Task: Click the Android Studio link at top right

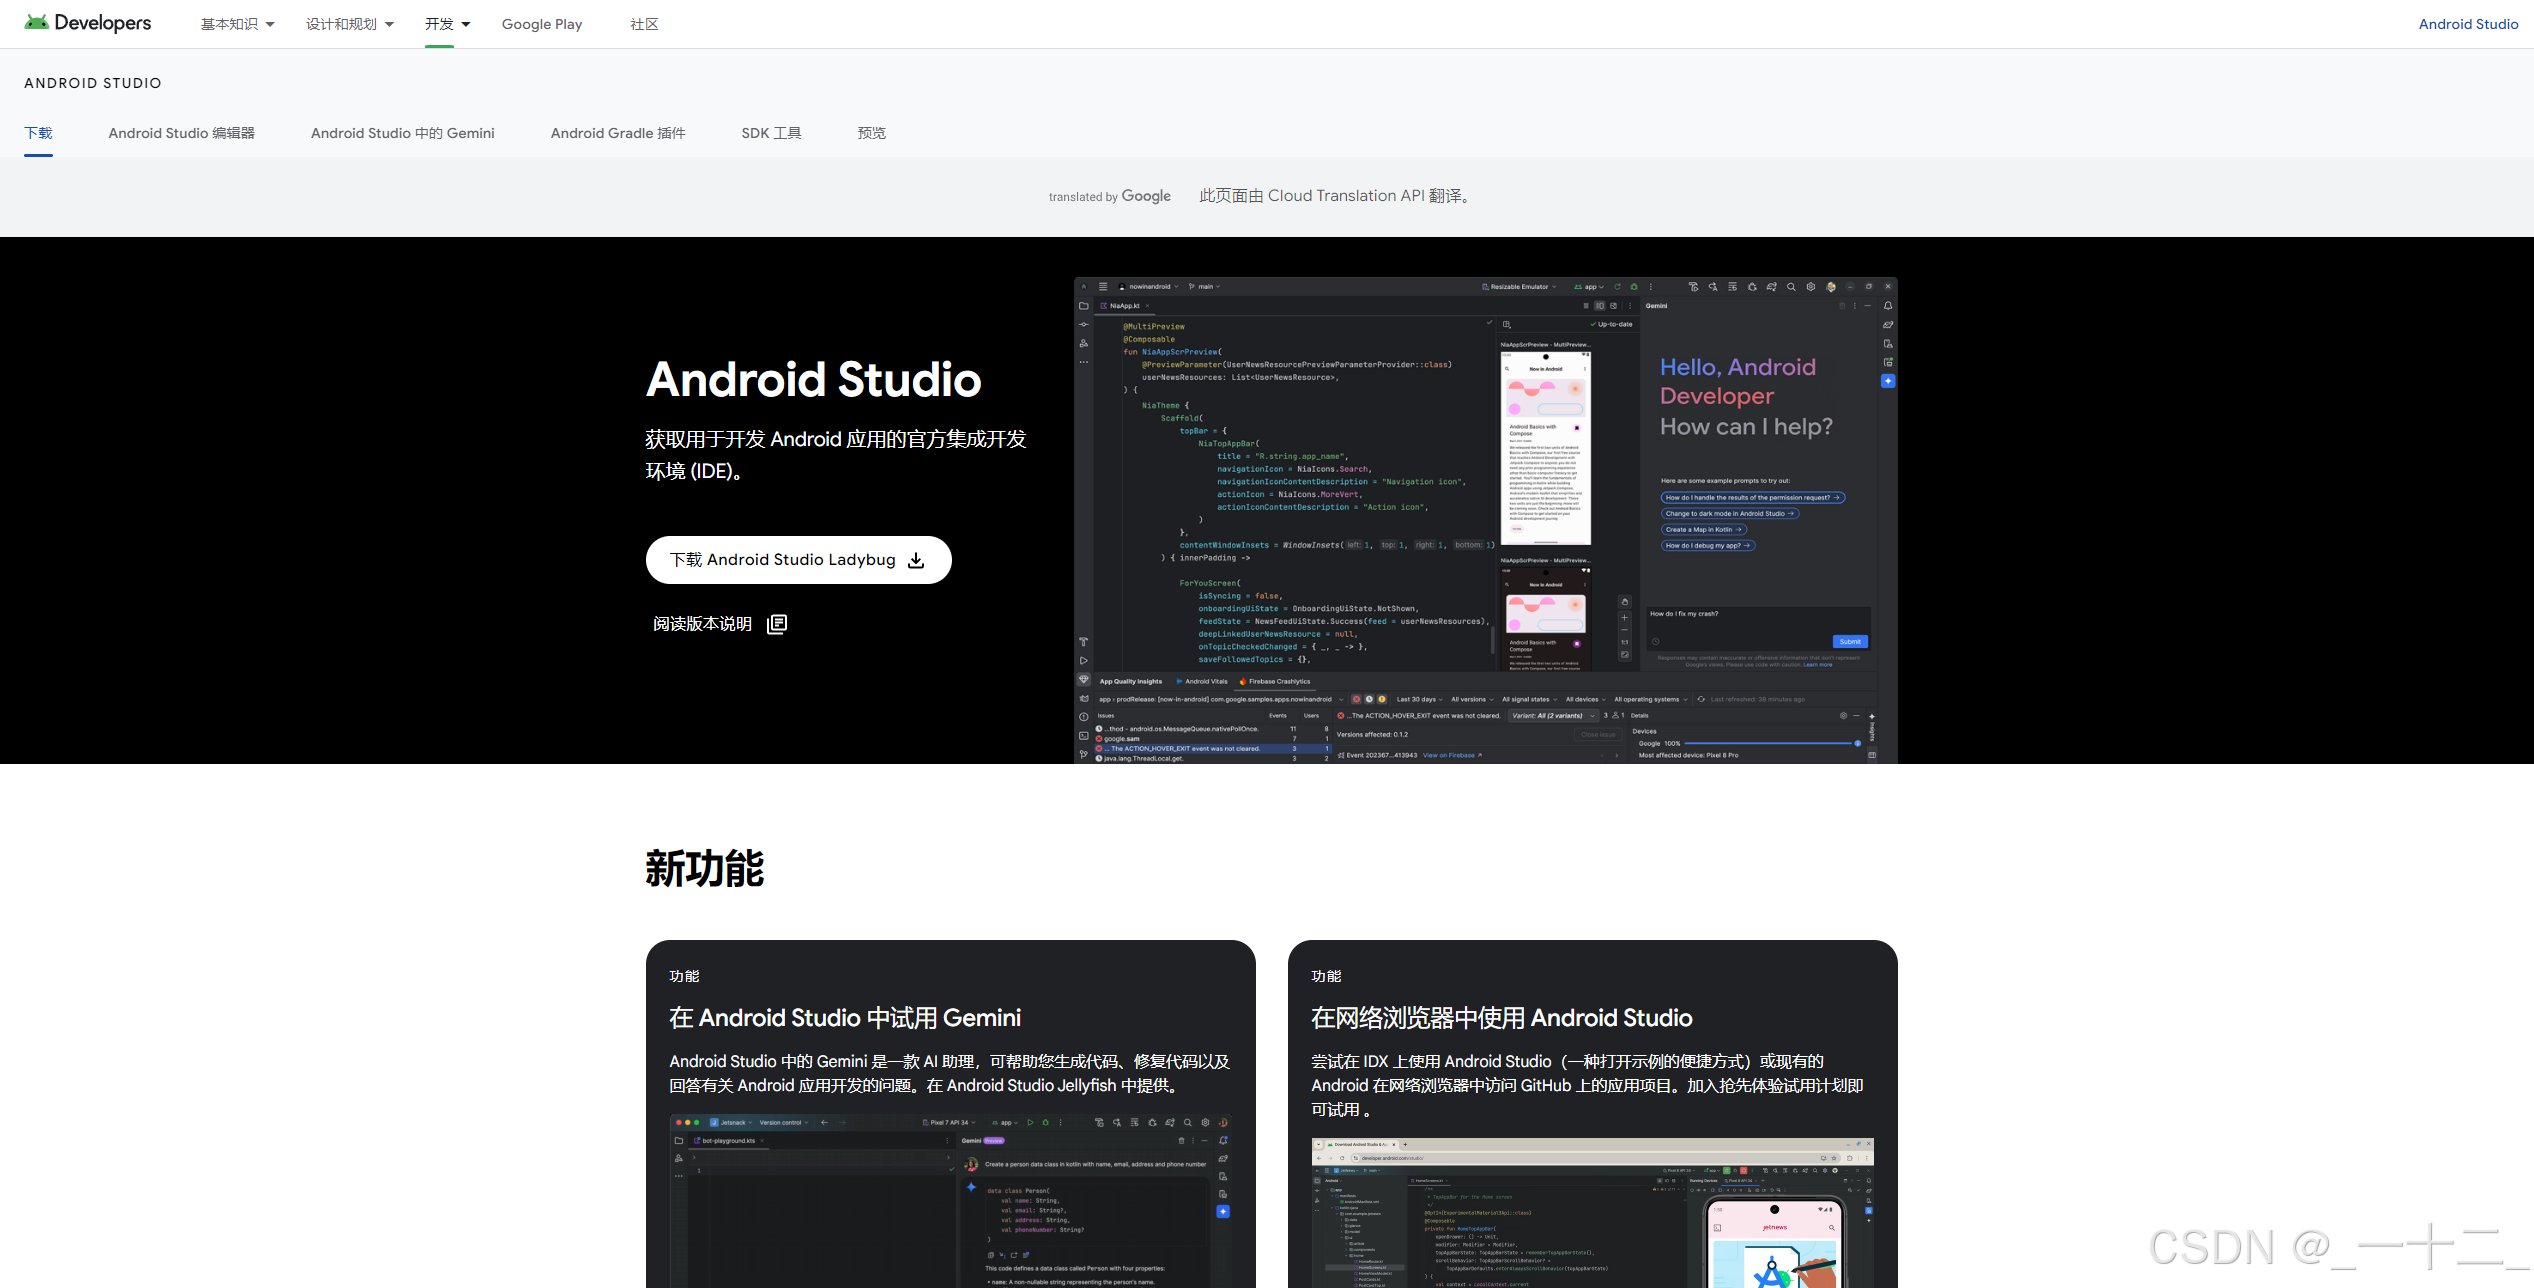Action: (2467, 24)
